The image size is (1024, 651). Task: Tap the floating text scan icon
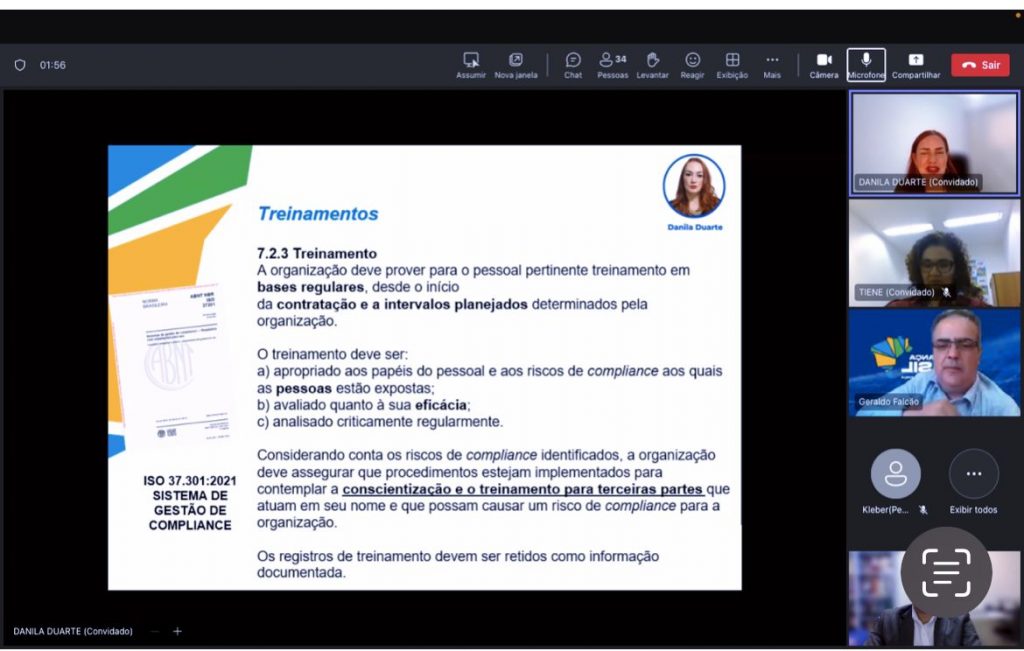point(945,573)
